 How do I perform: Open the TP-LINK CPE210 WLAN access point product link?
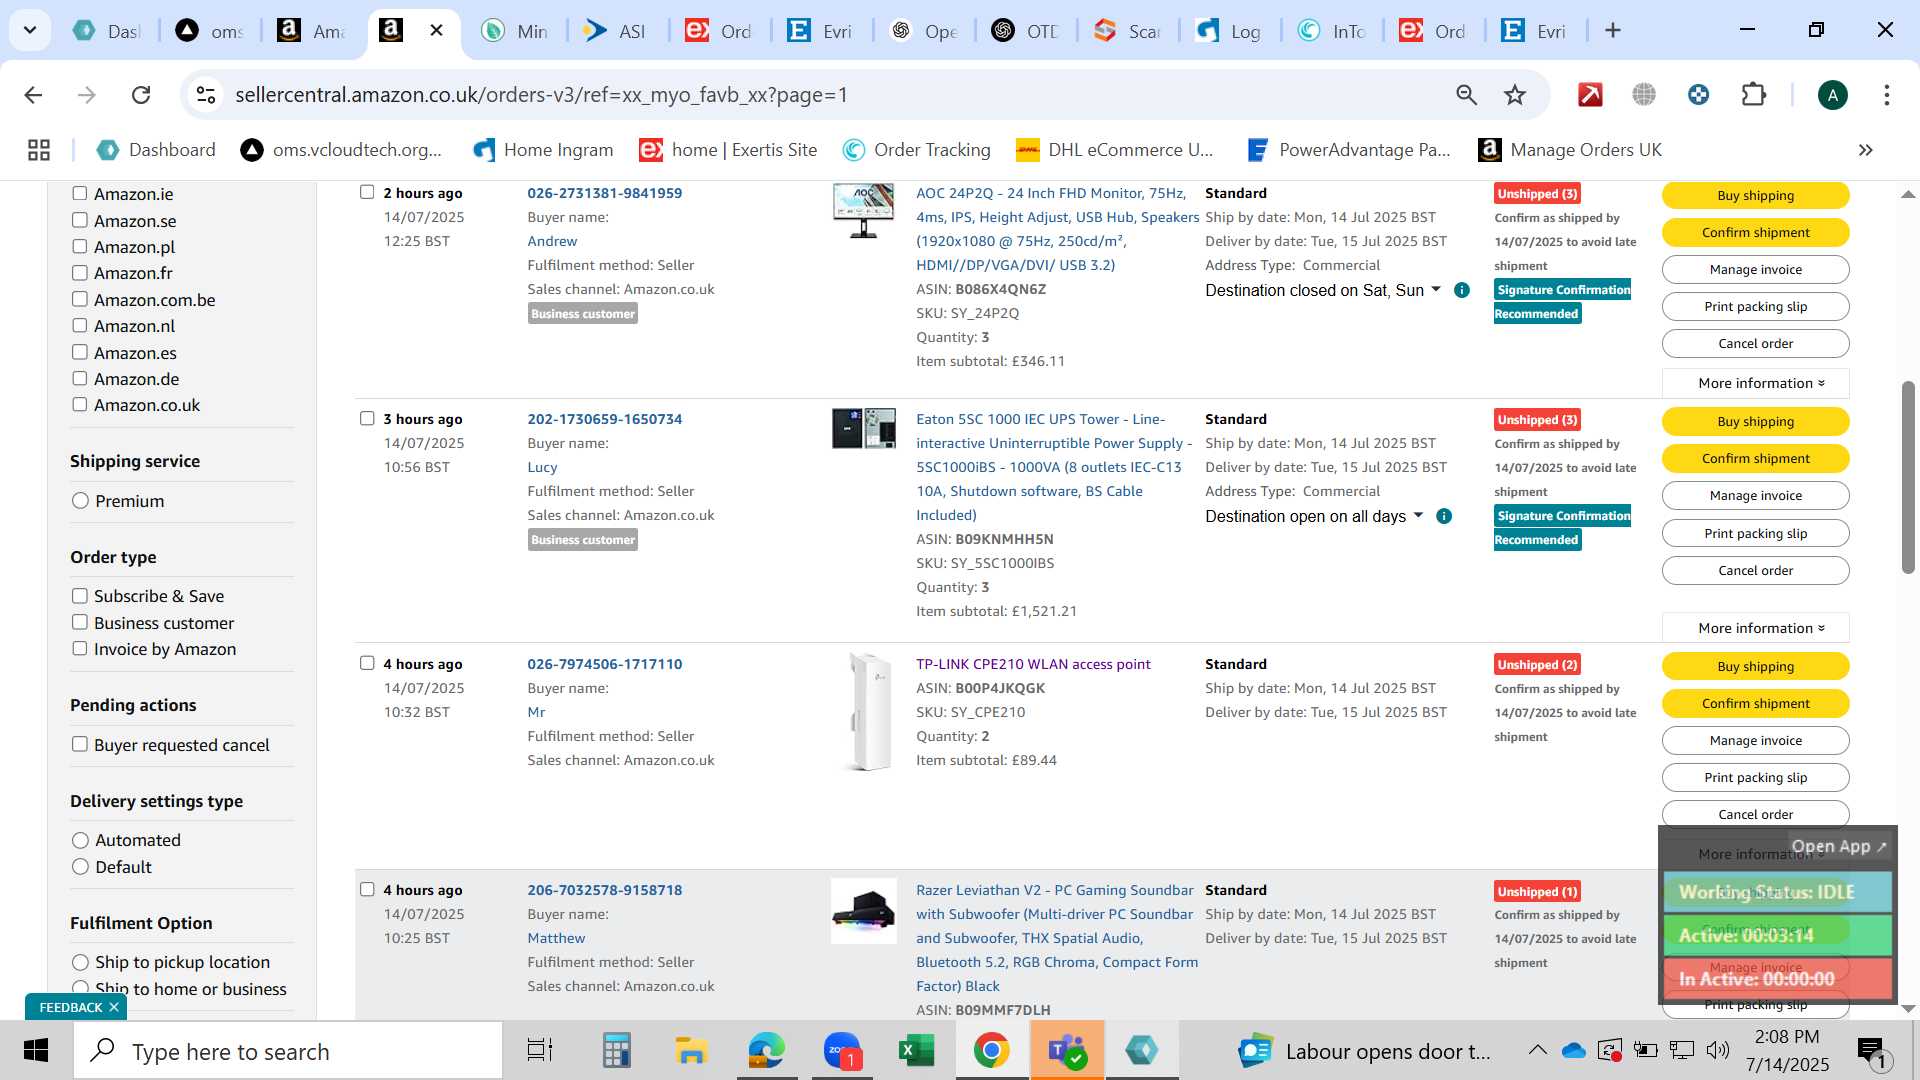[1033, 664]
